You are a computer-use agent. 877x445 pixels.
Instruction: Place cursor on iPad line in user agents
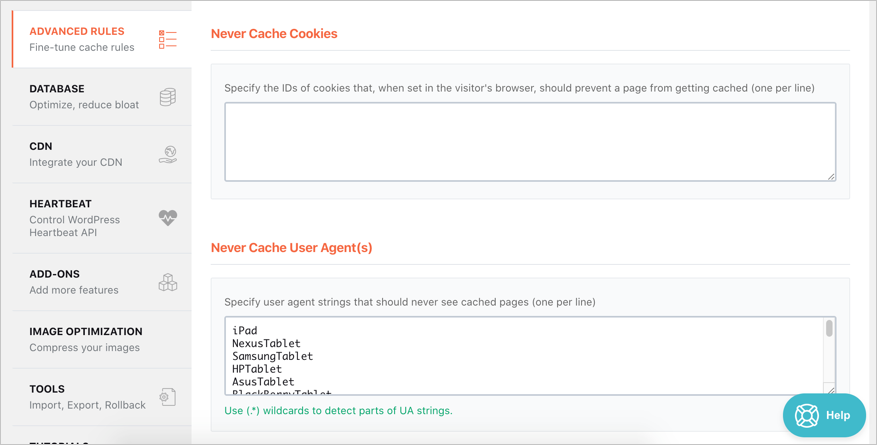[245, 330]
